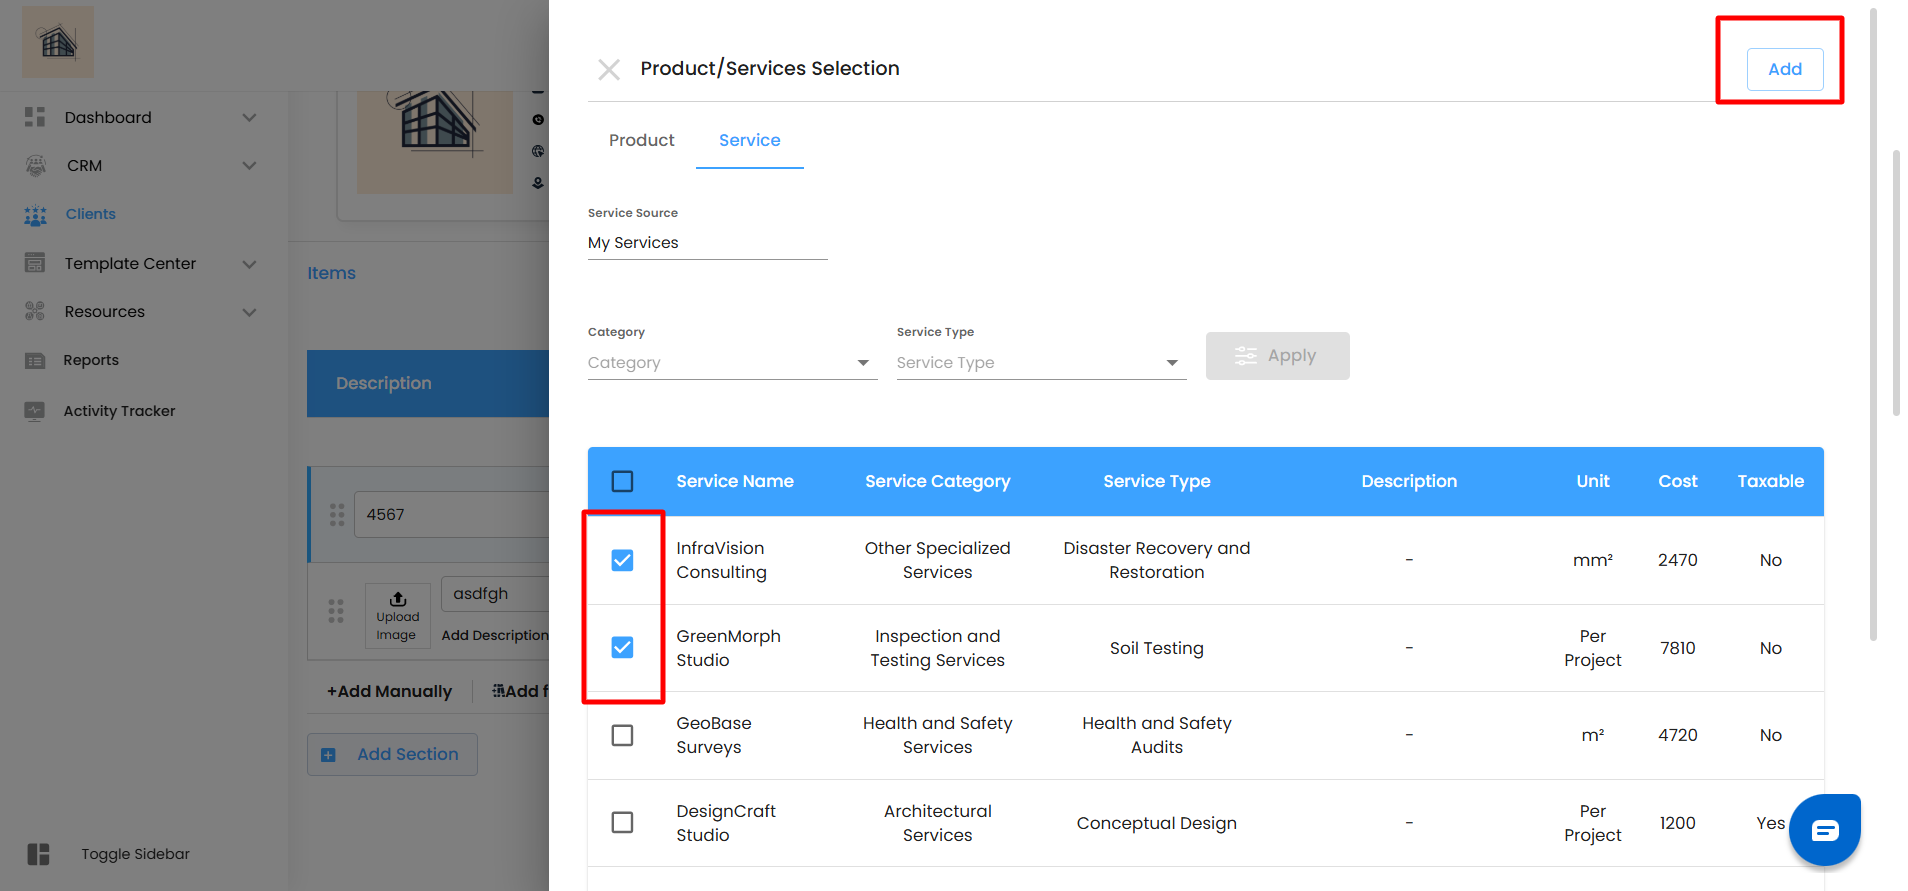Click the Template Center icon
The image size is (1908, 891).
click(35, 263)
